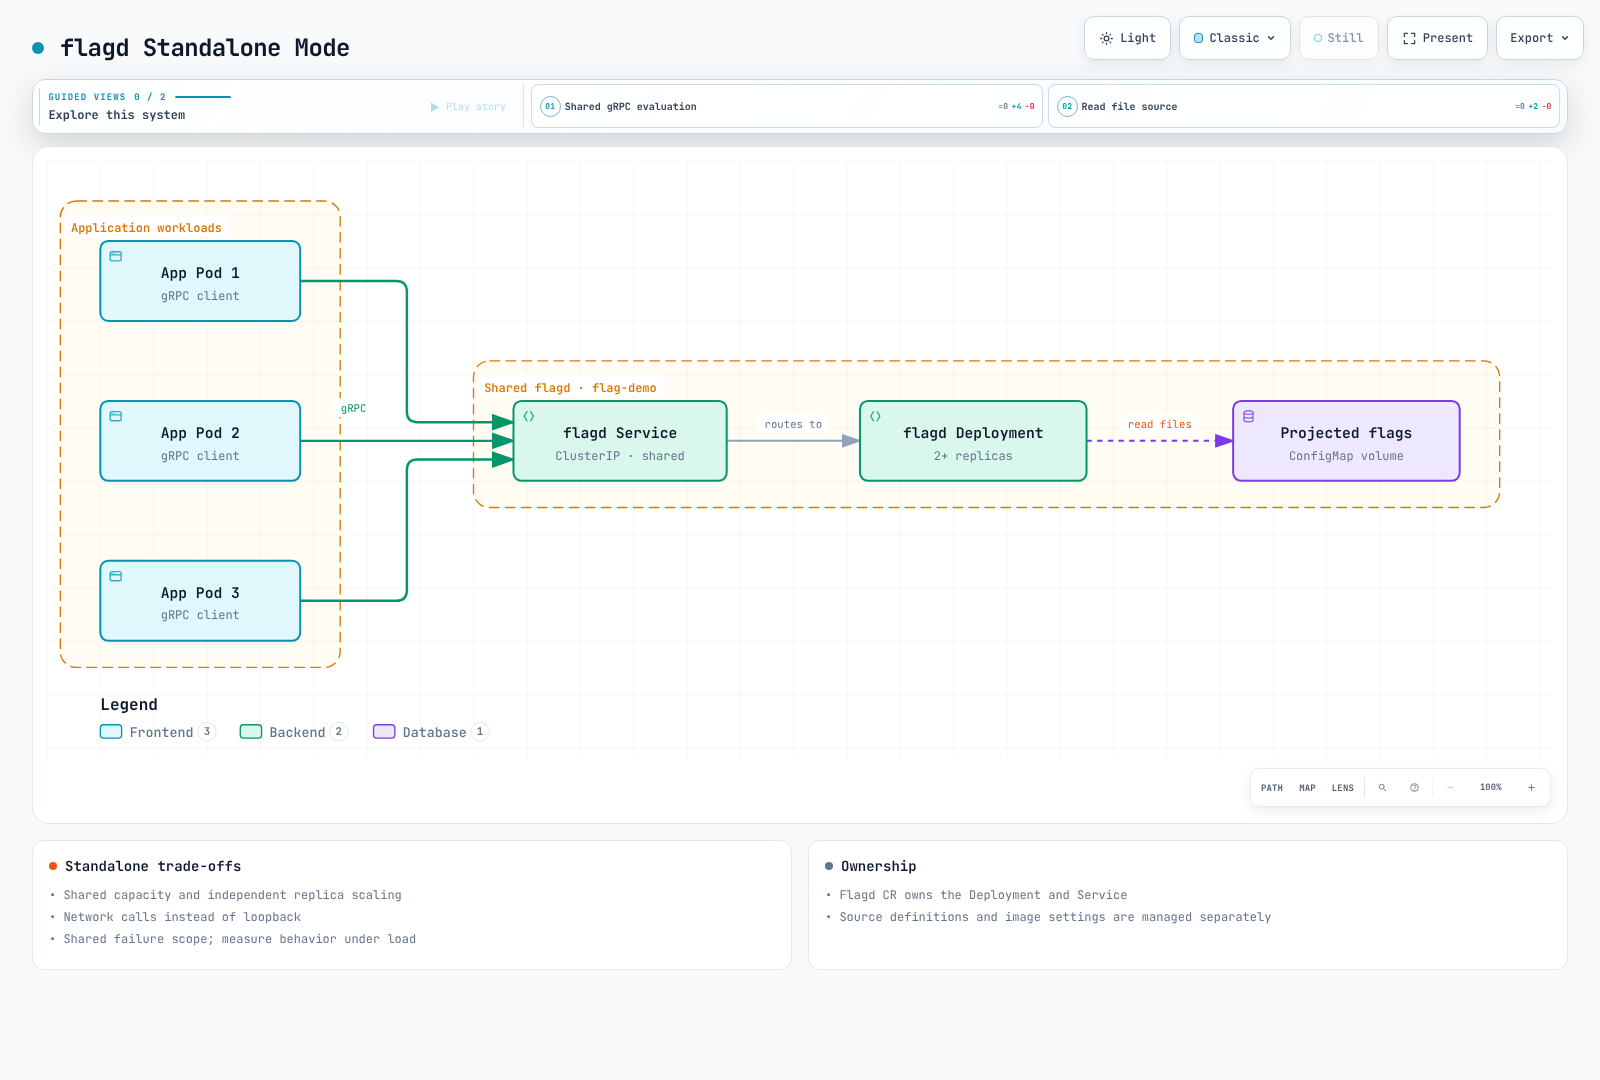Toggle the Backend legend filter
Image resolution: width=1600 pixels, height=1080 pixels.
coord(293,732)
